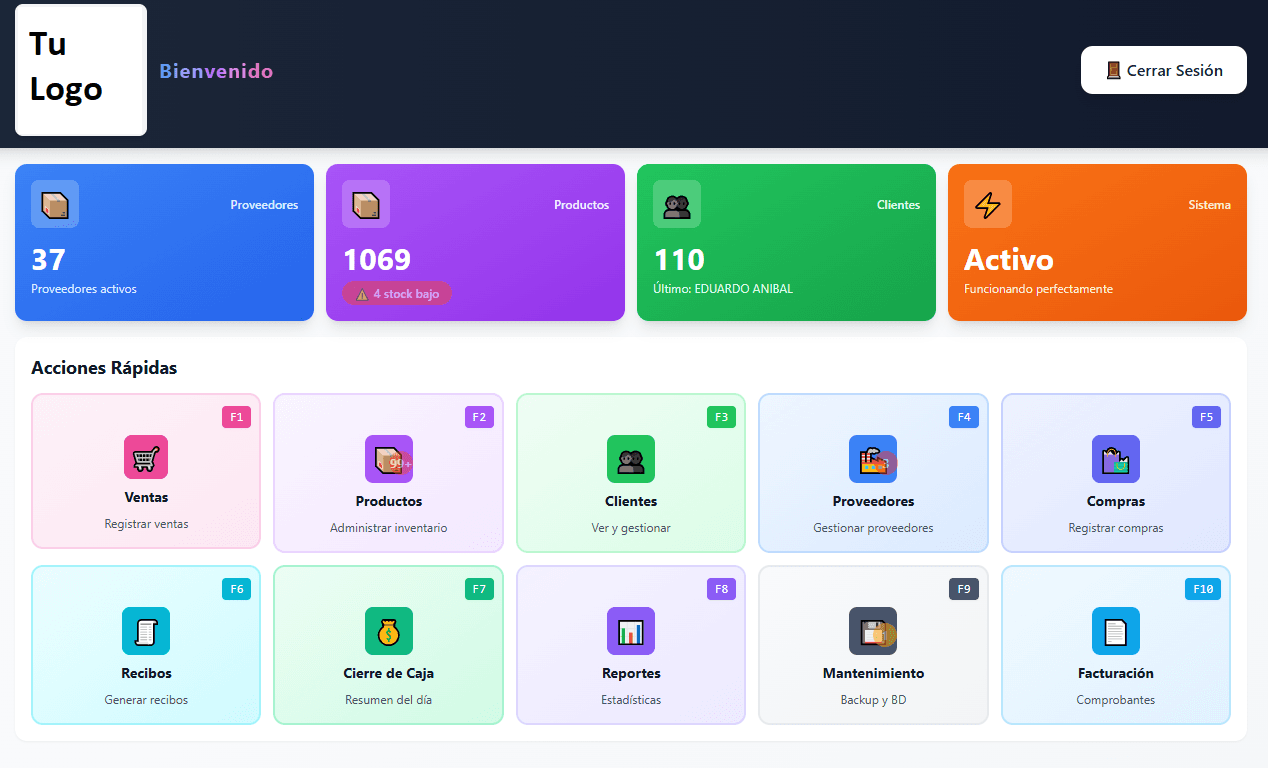Viewport: 1268px width, 768px height.
Task: Click the F7 shortcut badge
Action: tap(479, 589)
